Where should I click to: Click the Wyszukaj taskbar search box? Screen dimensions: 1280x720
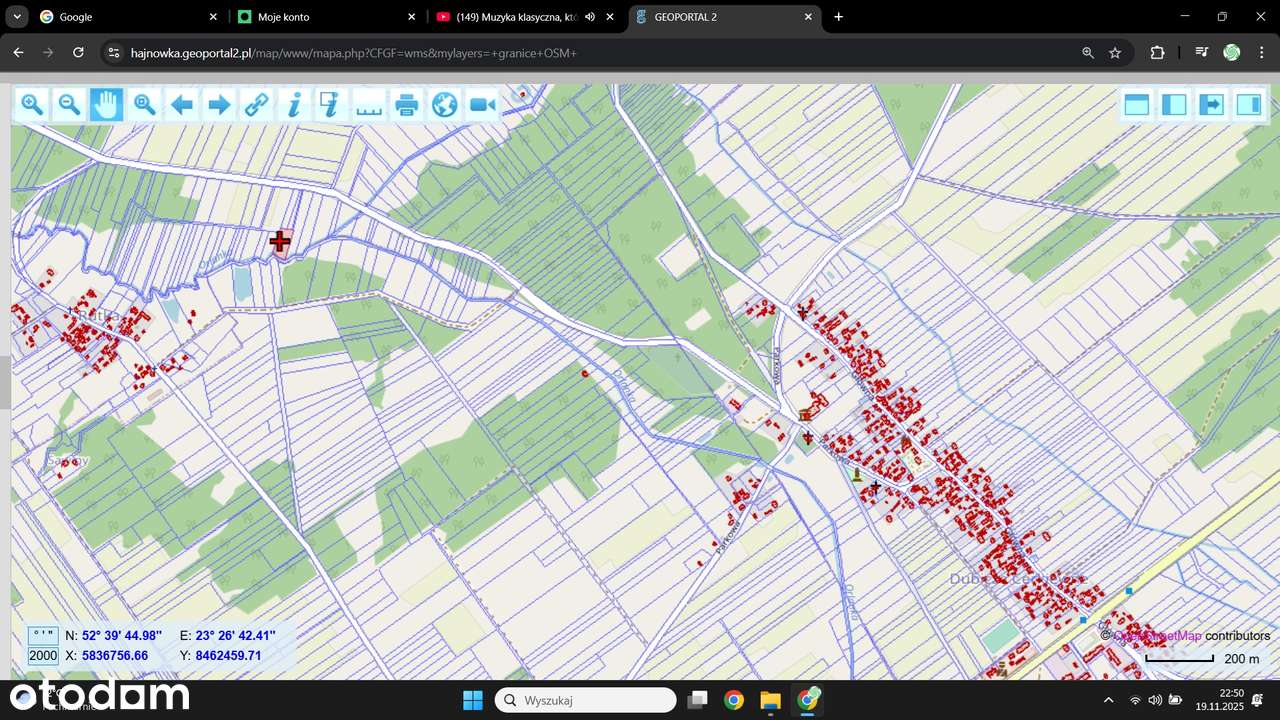pyautogui.click(x=586, y=700)
